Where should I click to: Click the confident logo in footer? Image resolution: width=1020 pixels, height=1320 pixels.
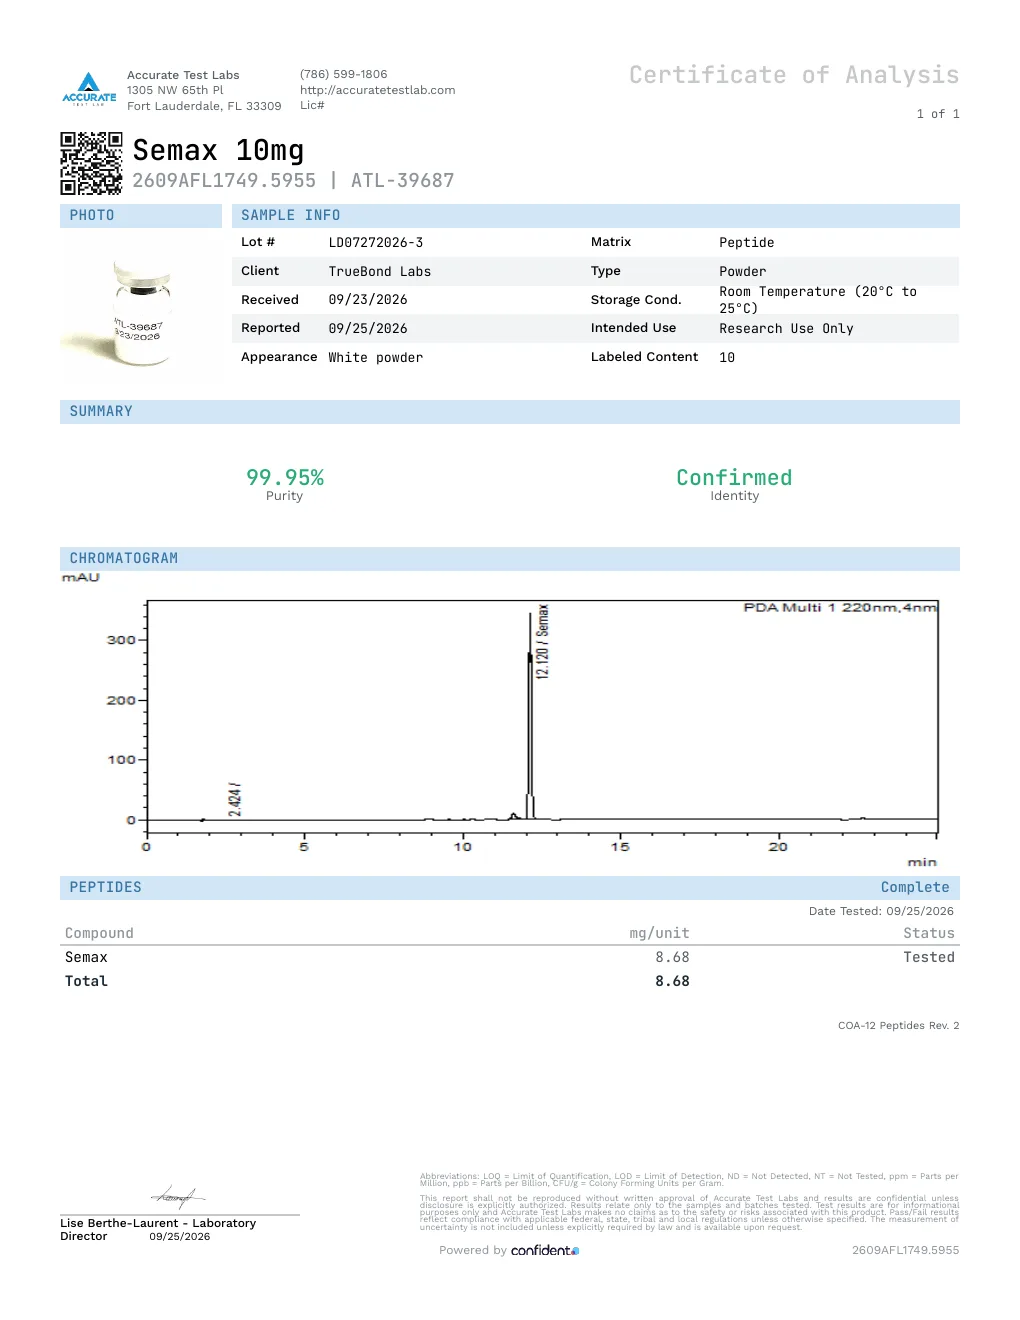[x=545, y=1250]
